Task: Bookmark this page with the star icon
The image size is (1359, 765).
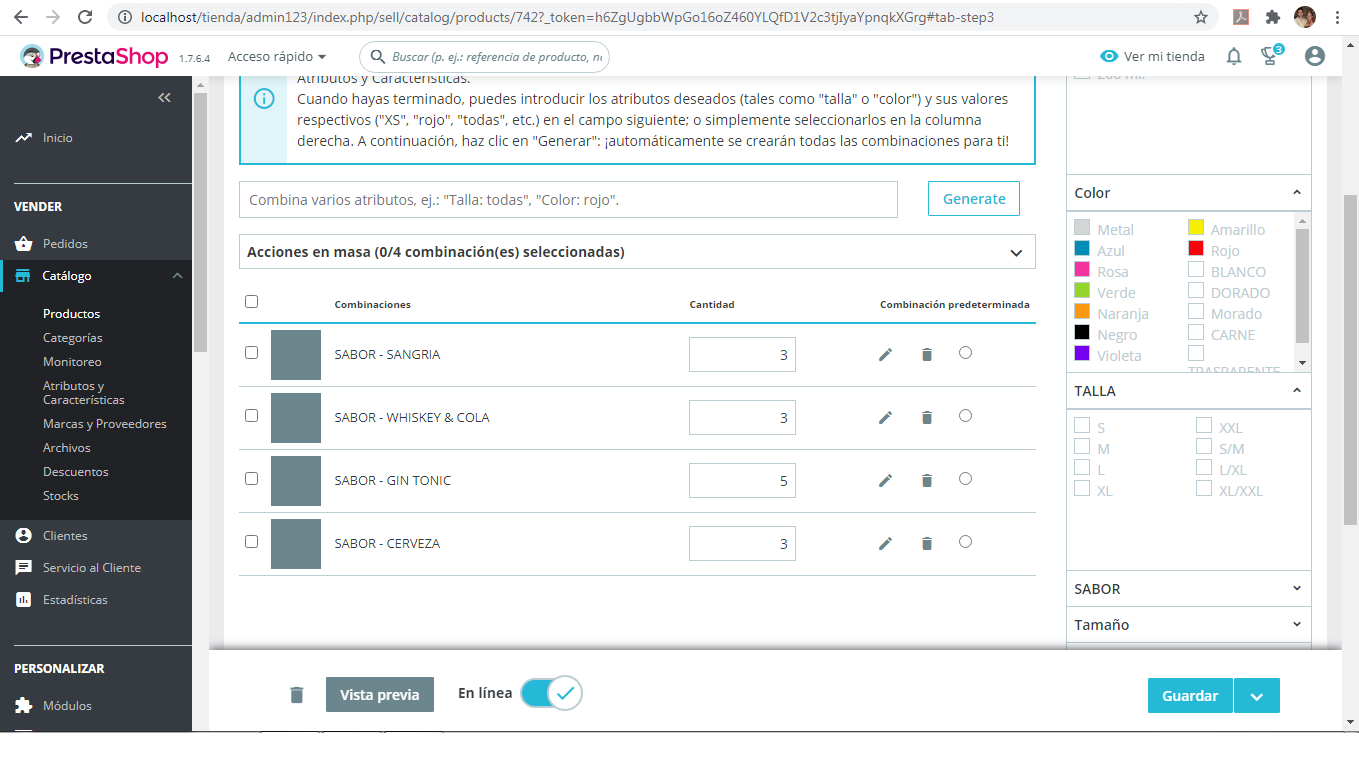Action: point(1201,17)
